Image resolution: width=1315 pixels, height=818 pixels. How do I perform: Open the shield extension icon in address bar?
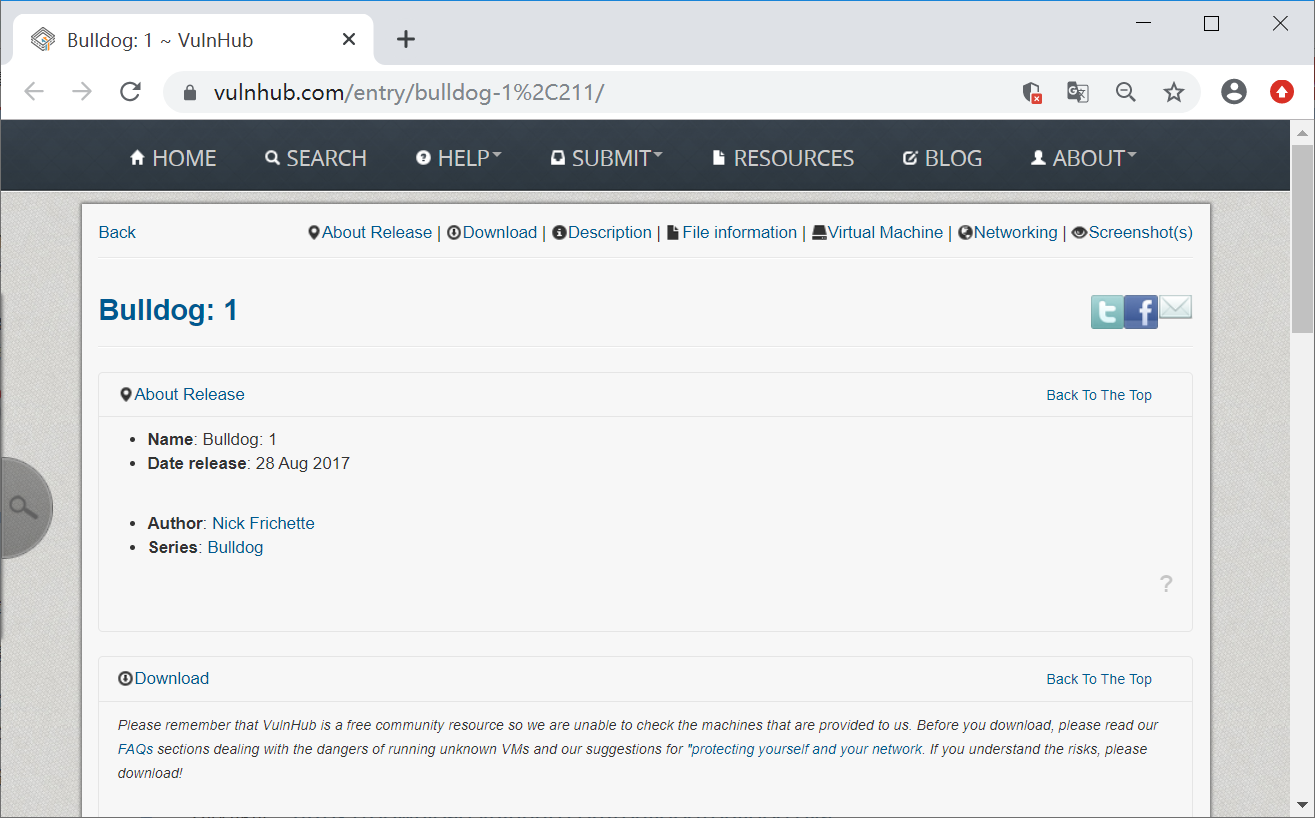point(1032,93)
